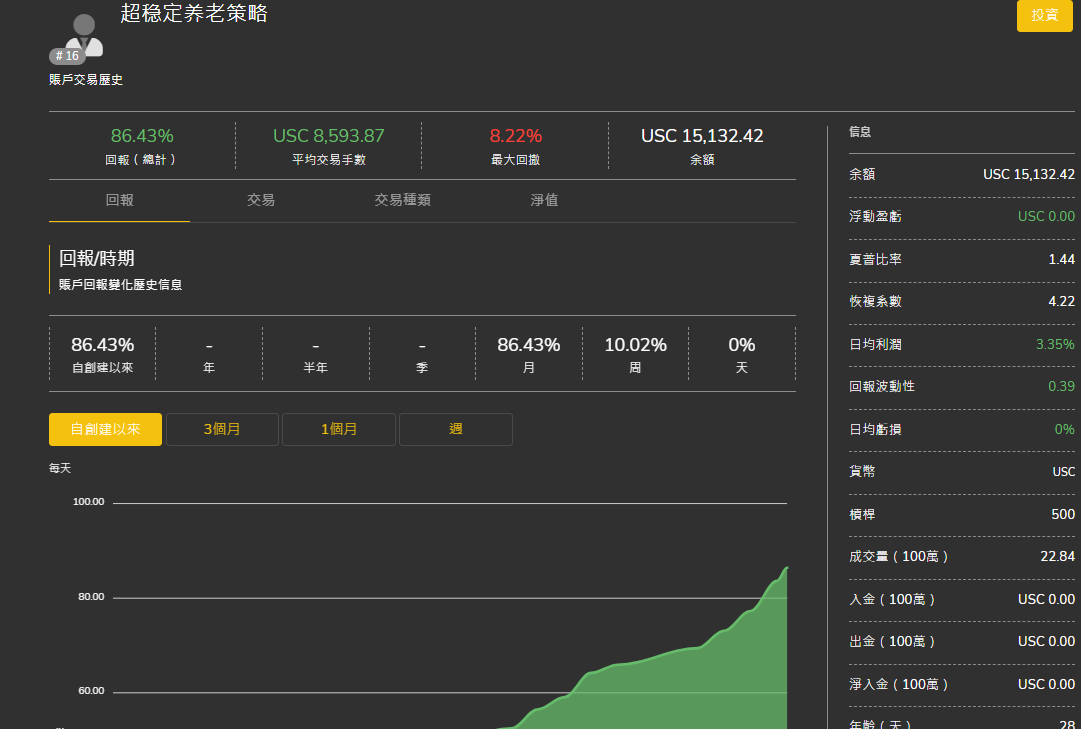The height and width of the screenshot is (729, 1081).
Task: Choose the 3個月 chart range
Action: pos(222,430)
